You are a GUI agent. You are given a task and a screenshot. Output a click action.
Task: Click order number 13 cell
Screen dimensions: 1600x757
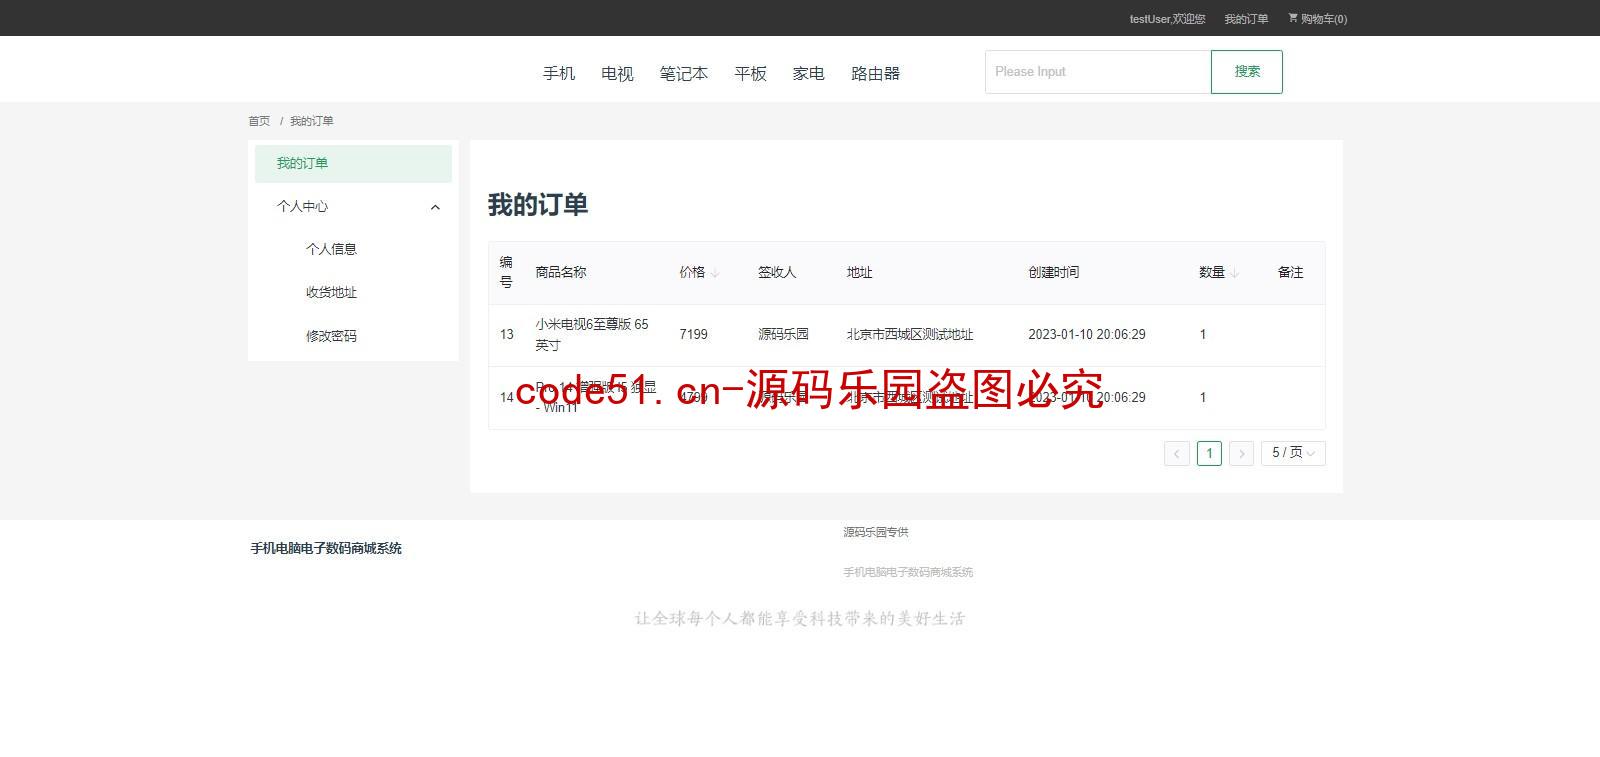click(507, 334)
